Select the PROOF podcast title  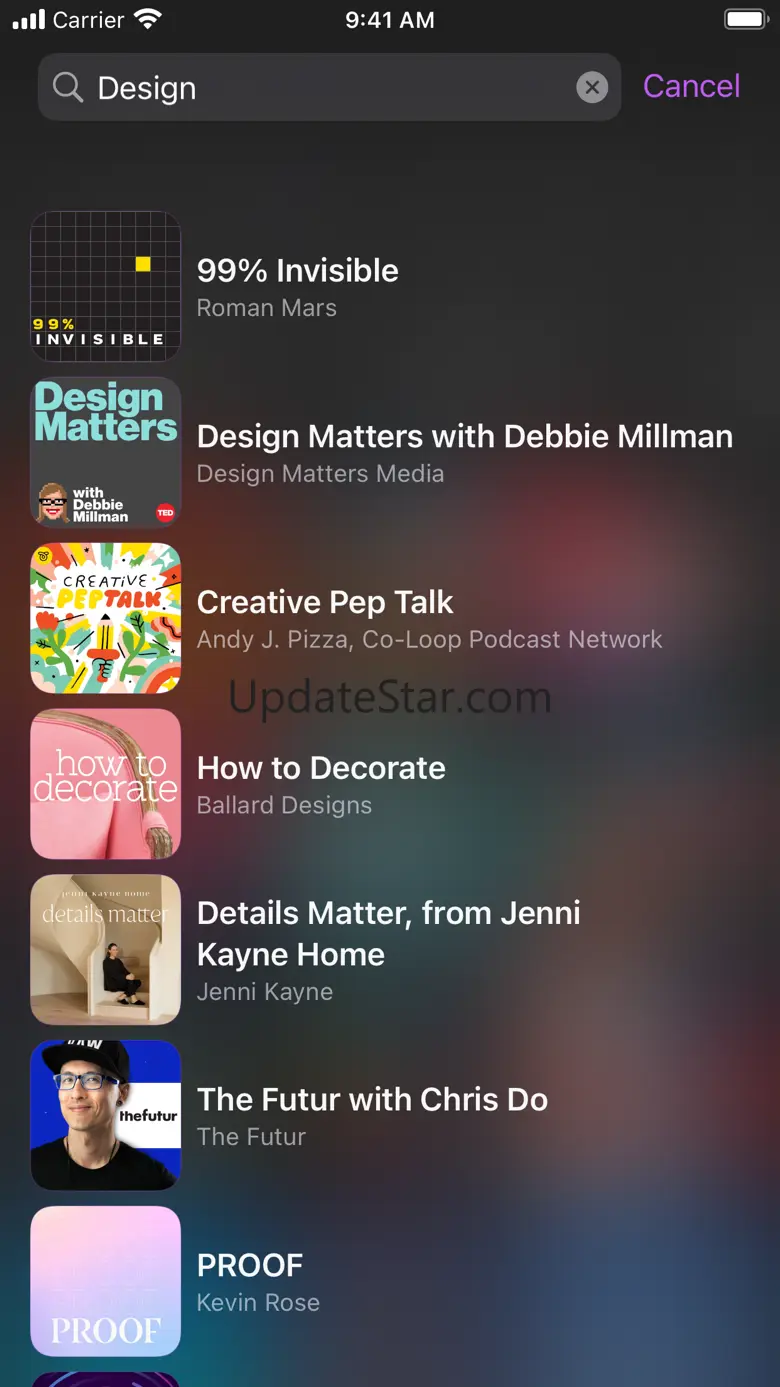(250, 1265)
